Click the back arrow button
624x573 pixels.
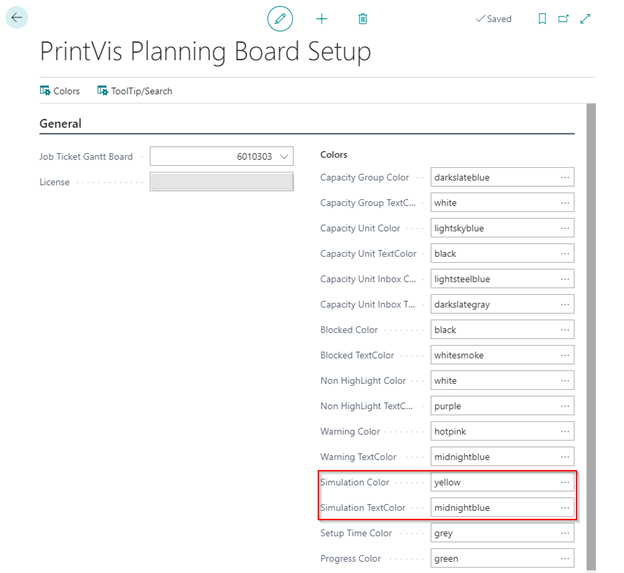(17, 18)
